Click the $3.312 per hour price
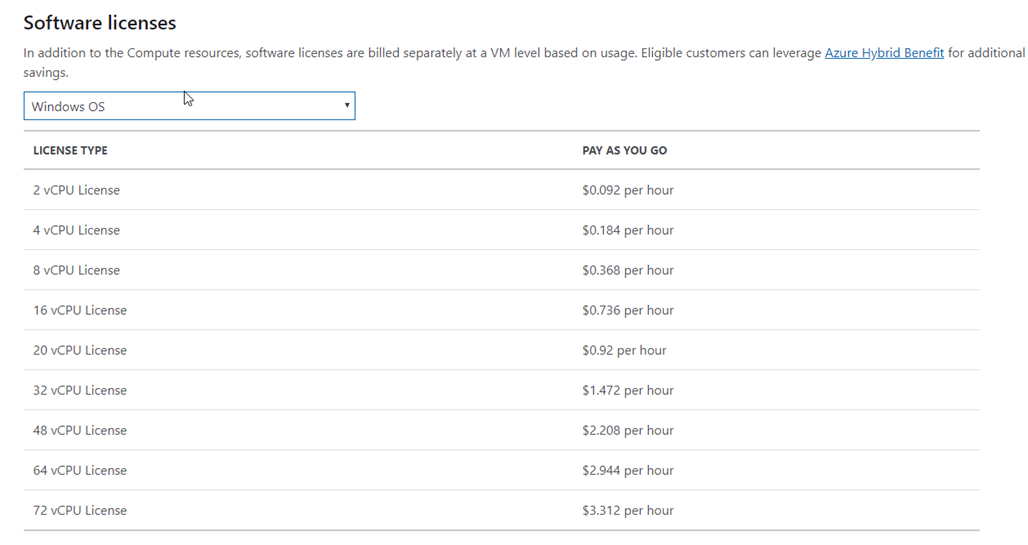Screen dimensions: 1028x545 627,510
